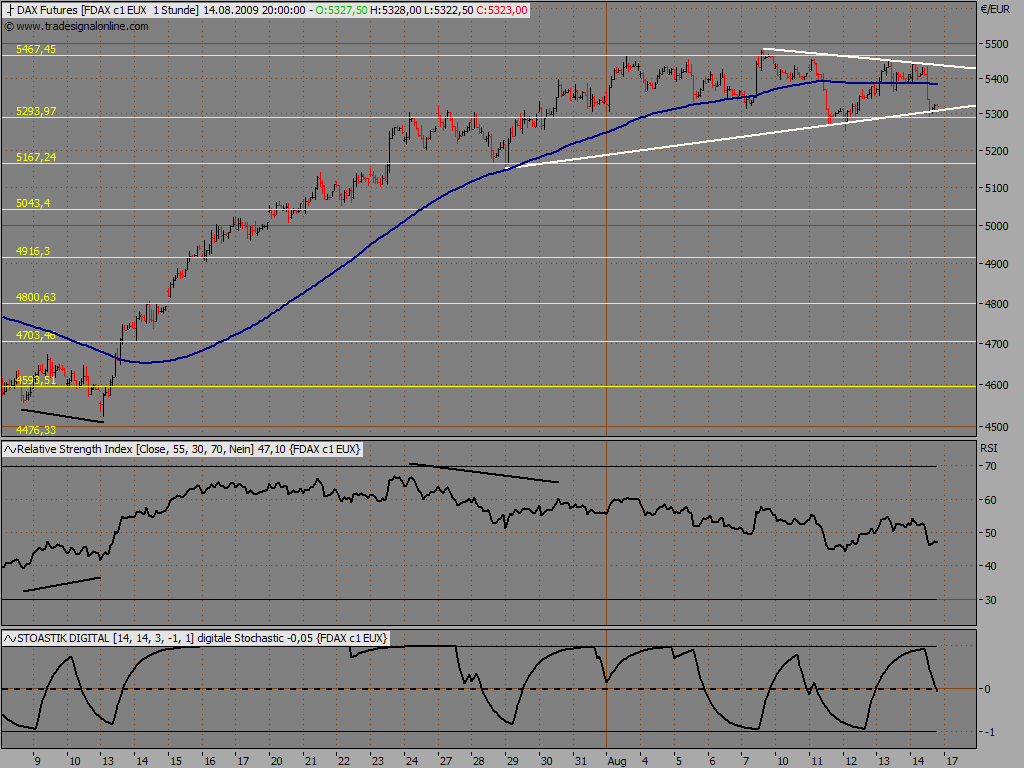This screenshot has width=1024, height=768.
Task: Click the RSI 70 level axis tick
Action: pyautogui.click(x=991, y=466)
